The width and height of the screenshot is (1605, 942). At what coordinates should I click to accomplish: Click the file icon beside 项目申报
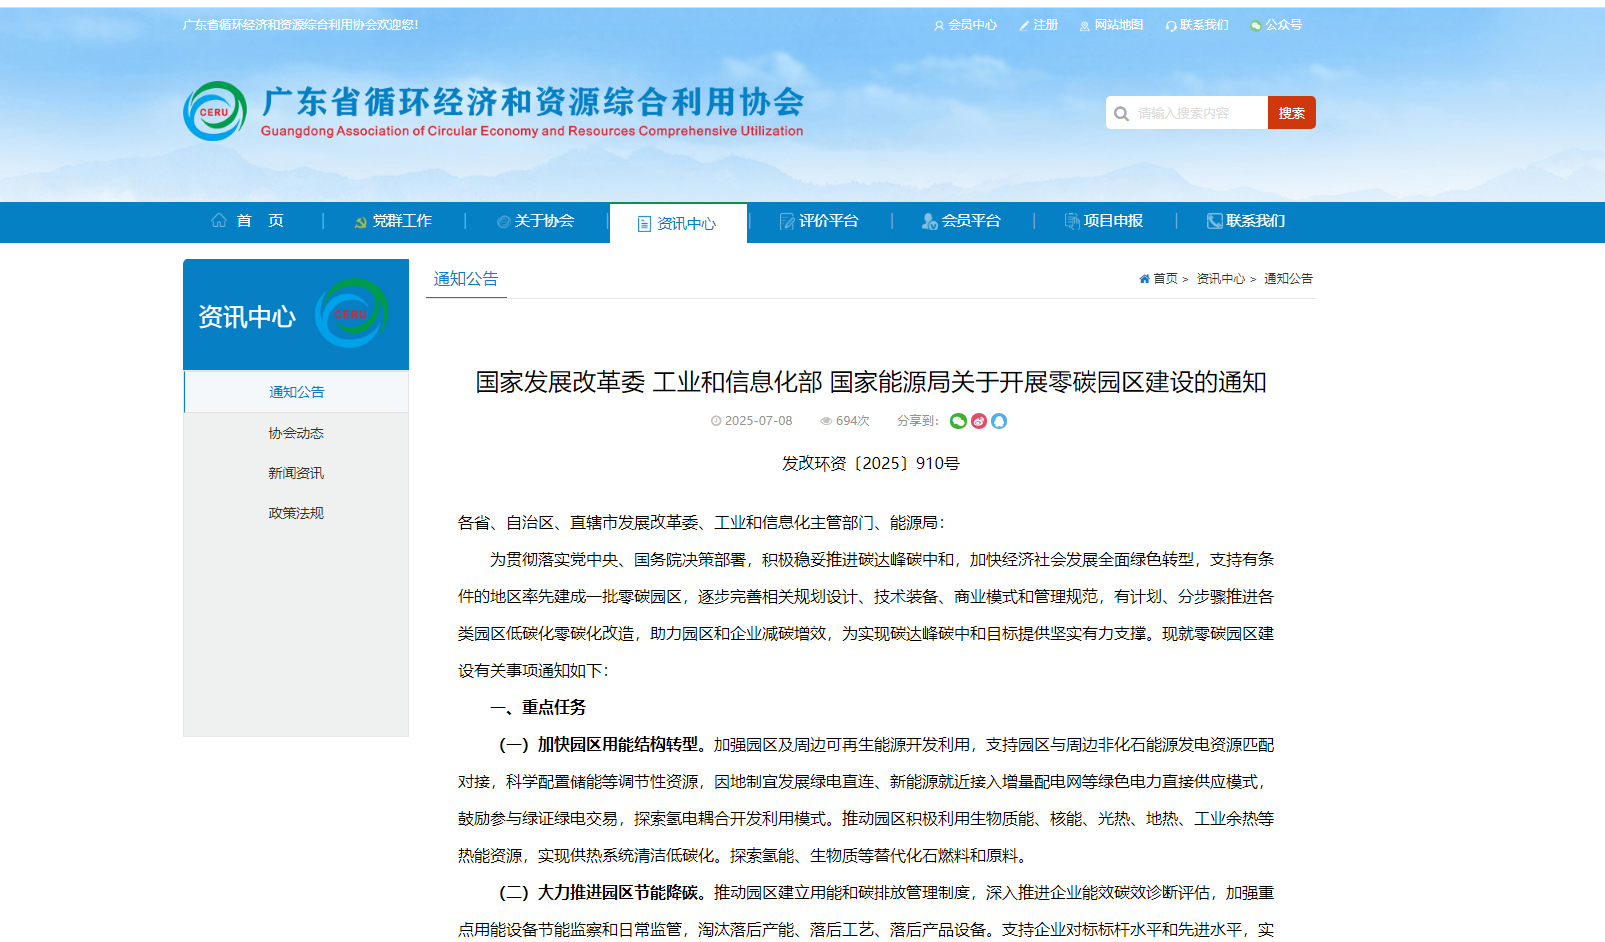pos(1072,221)
